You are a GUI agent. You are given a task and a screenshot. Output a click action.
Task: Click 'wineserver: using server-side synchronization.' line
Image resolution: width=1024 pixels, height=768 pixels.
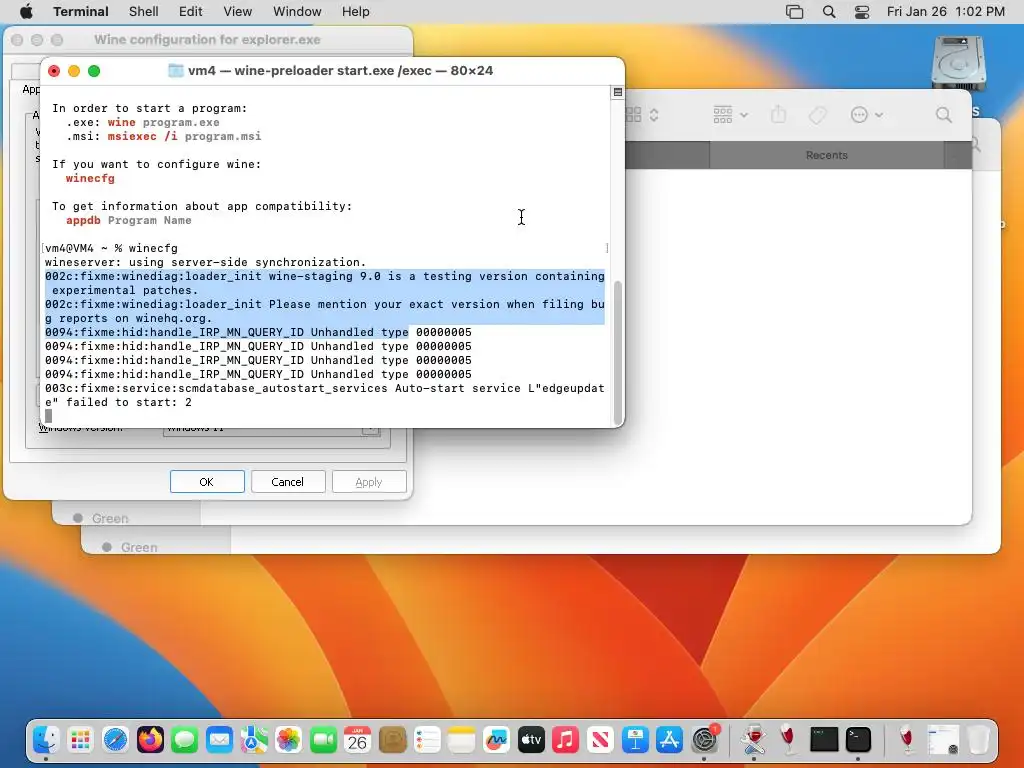coord(206,262)
